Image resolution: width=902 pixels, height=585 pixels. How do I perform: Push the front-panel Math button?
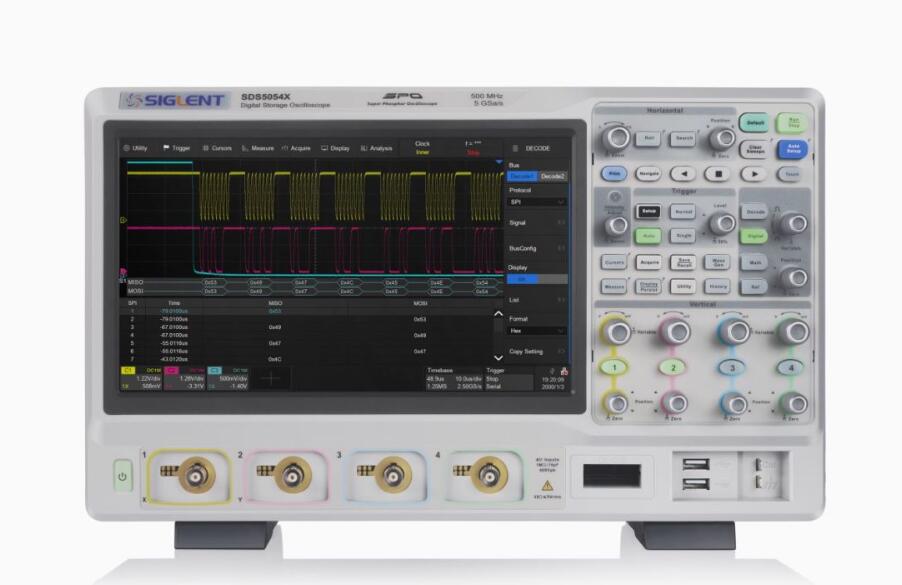[755, 262]
